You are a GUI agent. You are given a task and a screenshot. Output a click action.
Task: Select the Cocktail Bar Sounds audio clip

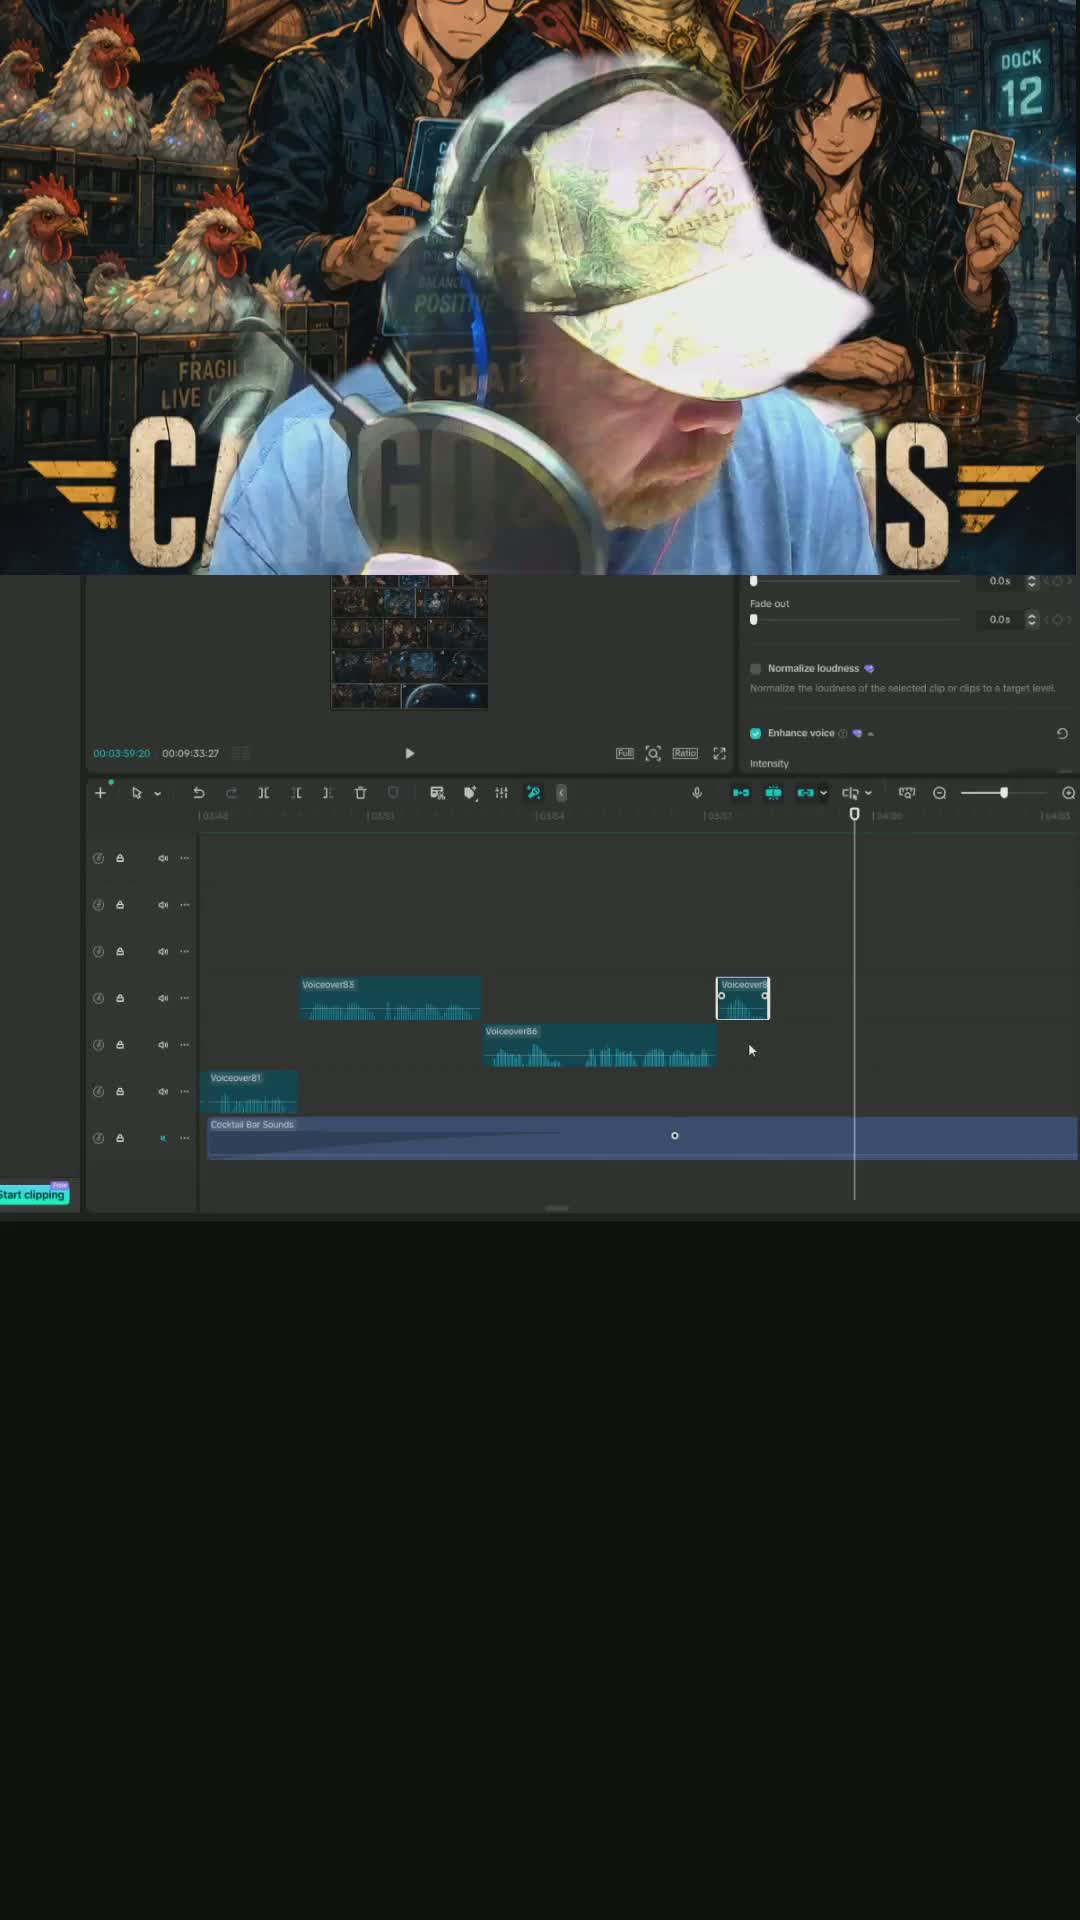tap(642, 1138)
